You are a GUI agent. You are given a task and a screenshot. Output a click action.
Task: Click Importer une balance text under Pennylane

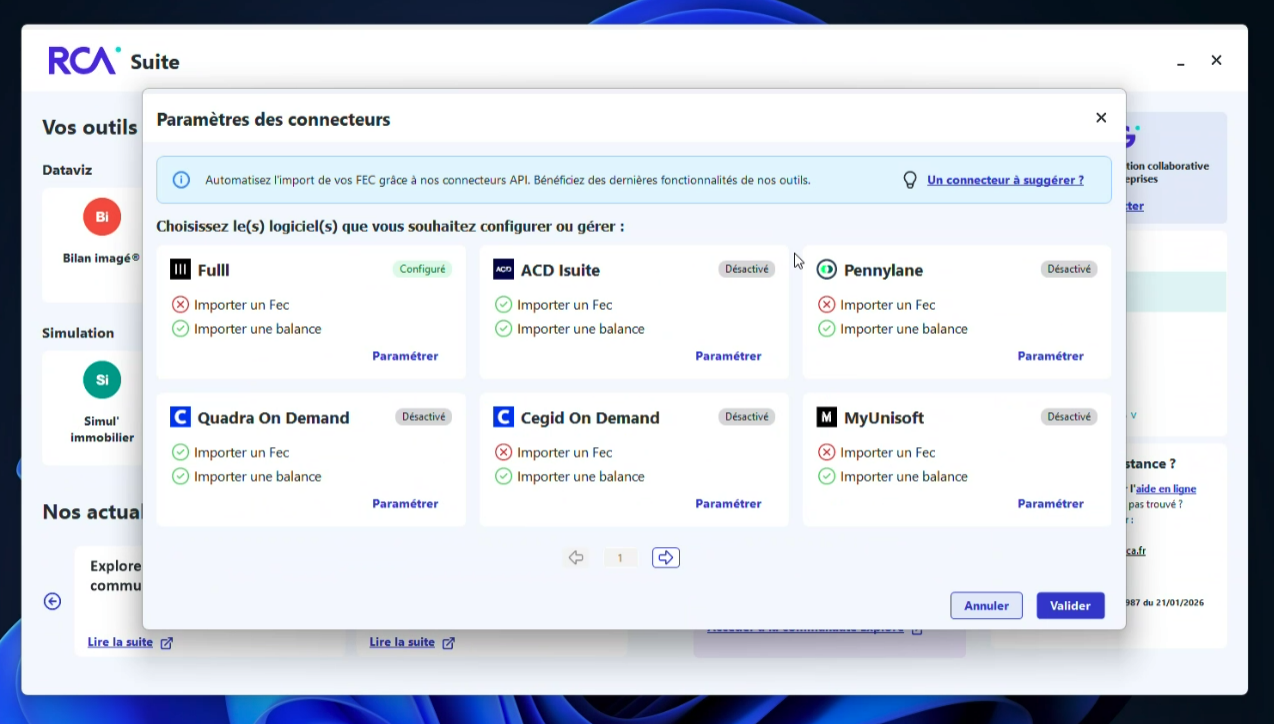pos(904,329)
